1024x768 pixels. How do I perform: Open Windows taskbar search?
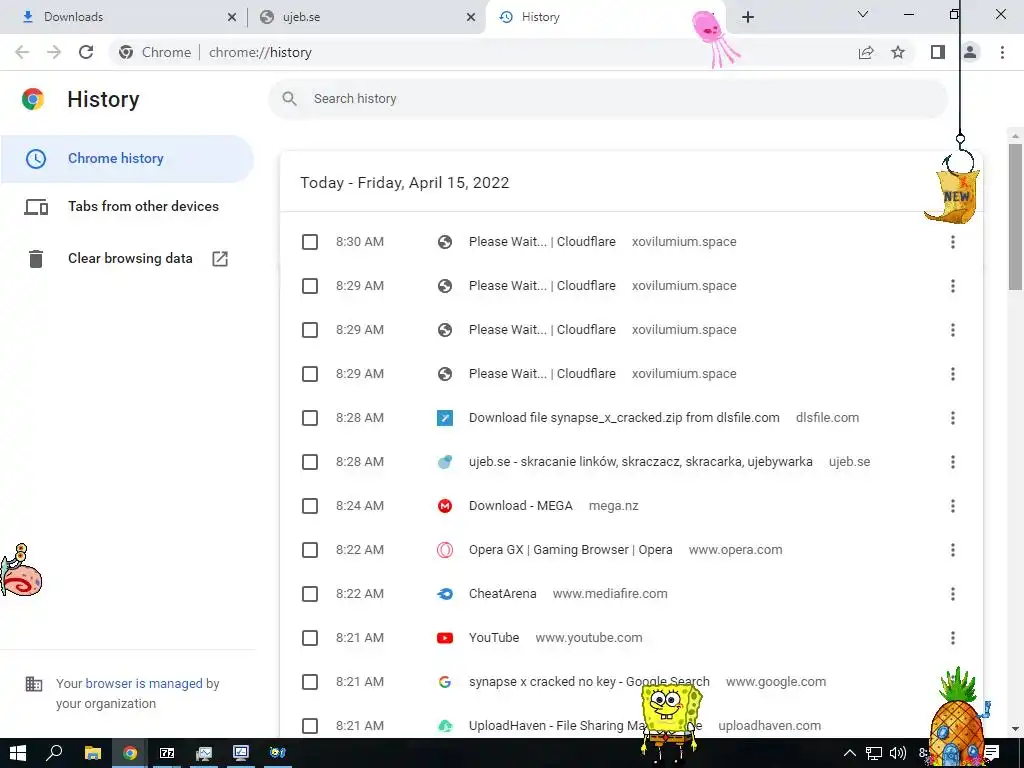coord(55,753)
